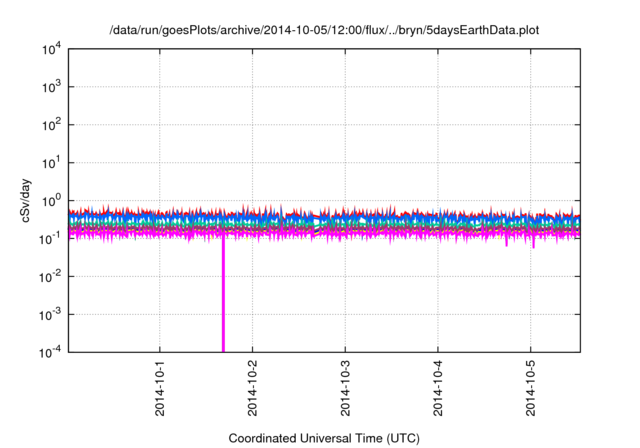Click the 10^4 y-axis tick label
The width and height of the screenshot is (640, 448).
52,49
